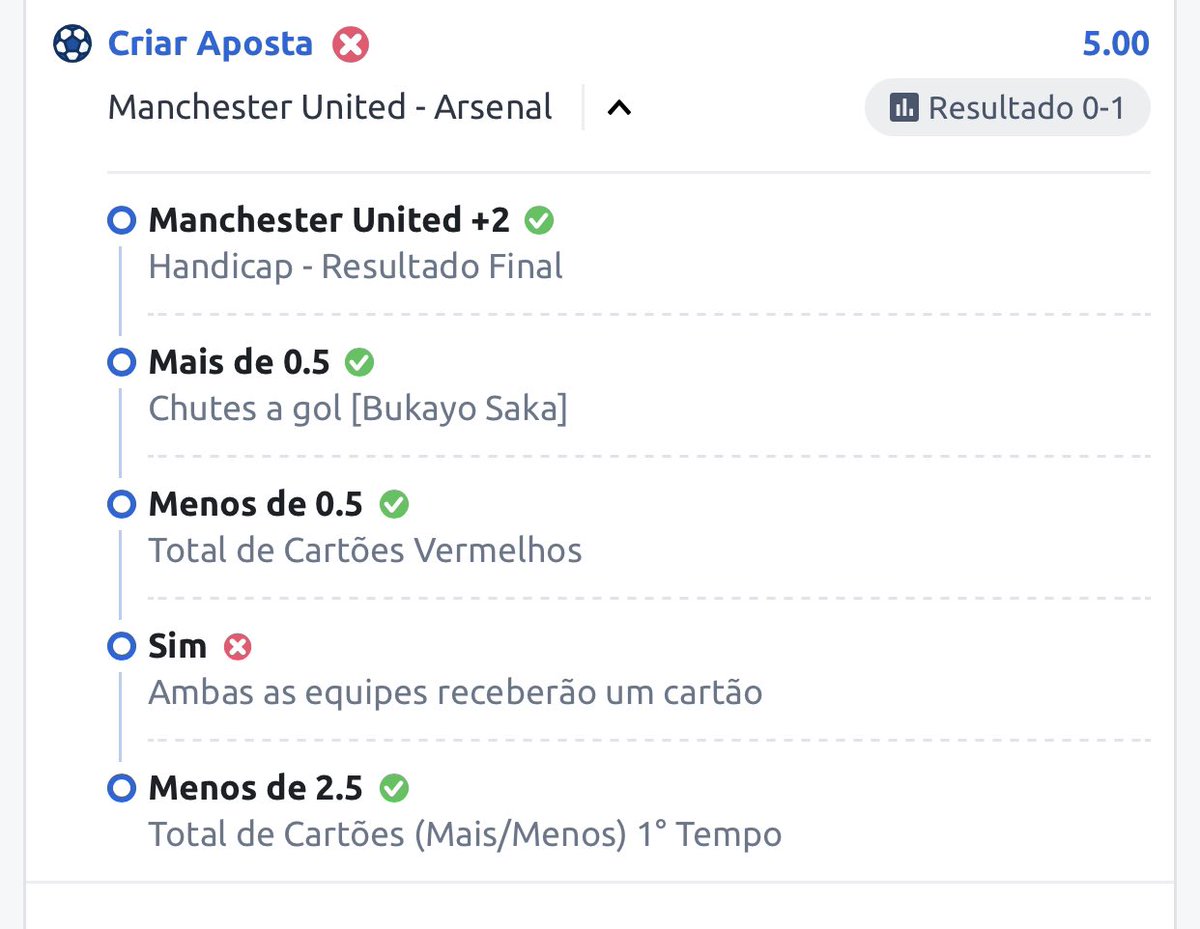Click the soccer ball icon beside Criar Aposta

72,44
